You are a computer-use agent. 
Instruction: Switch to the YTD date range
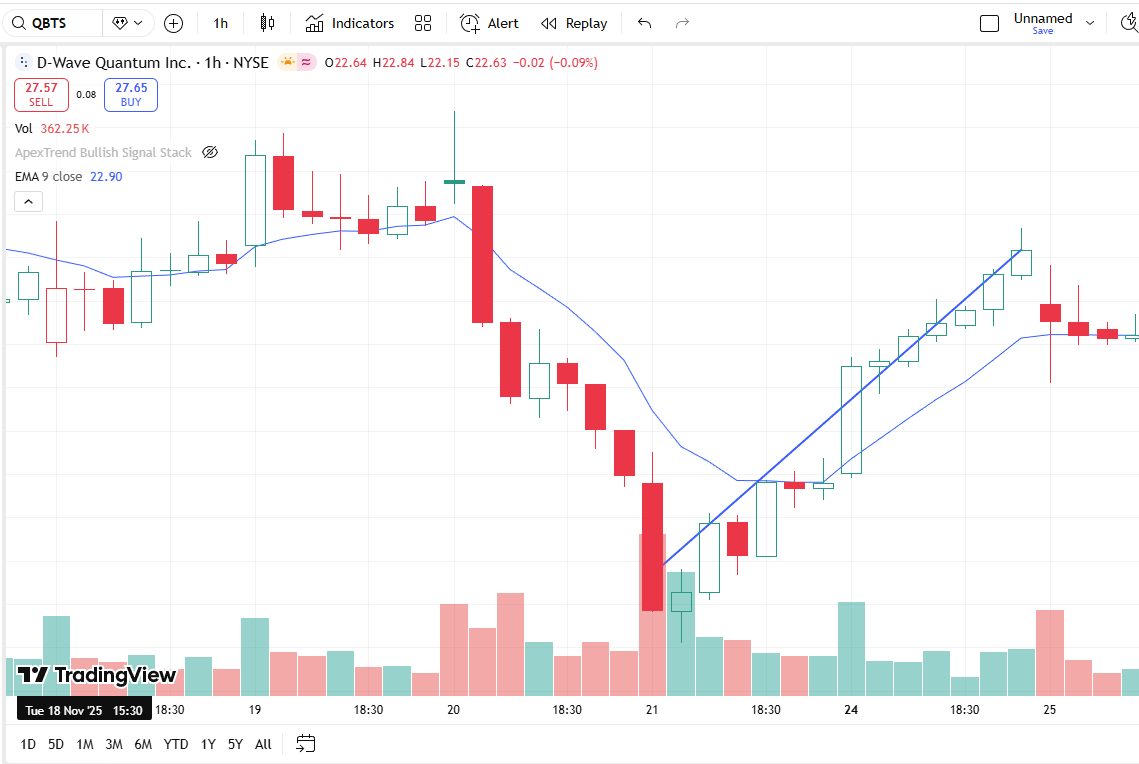coord(176,744)
